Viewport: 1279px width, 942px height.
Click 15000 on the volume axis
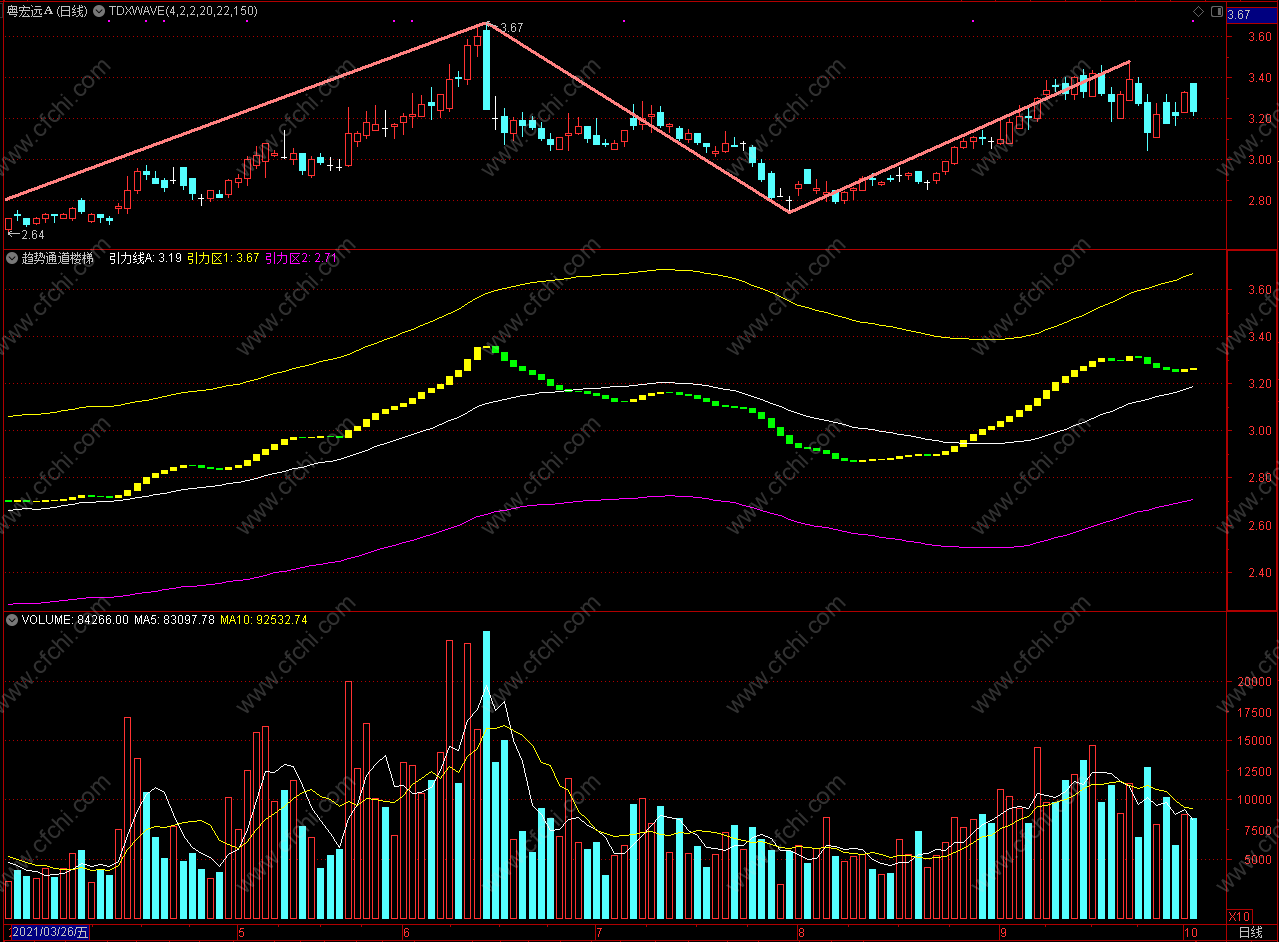(x=1254, y=741)
